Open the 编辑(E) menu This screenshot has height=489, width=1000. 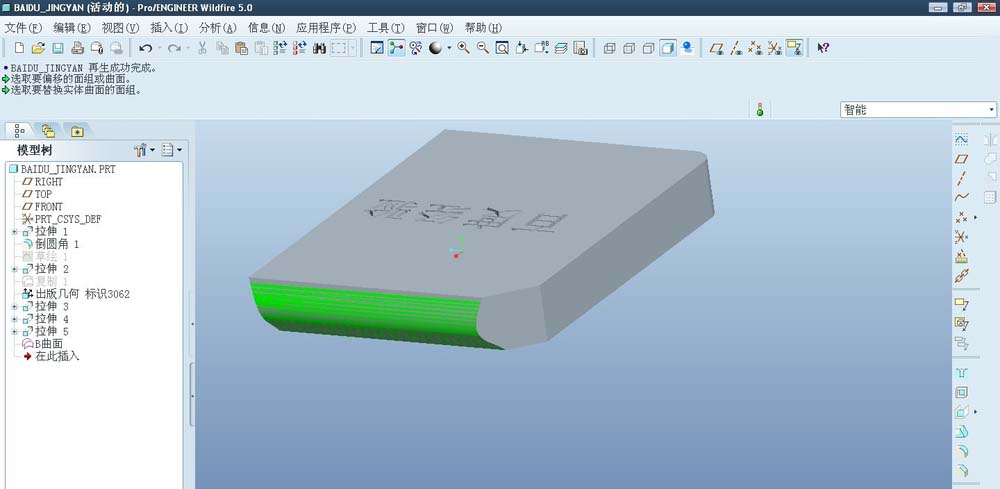point(71,28)
